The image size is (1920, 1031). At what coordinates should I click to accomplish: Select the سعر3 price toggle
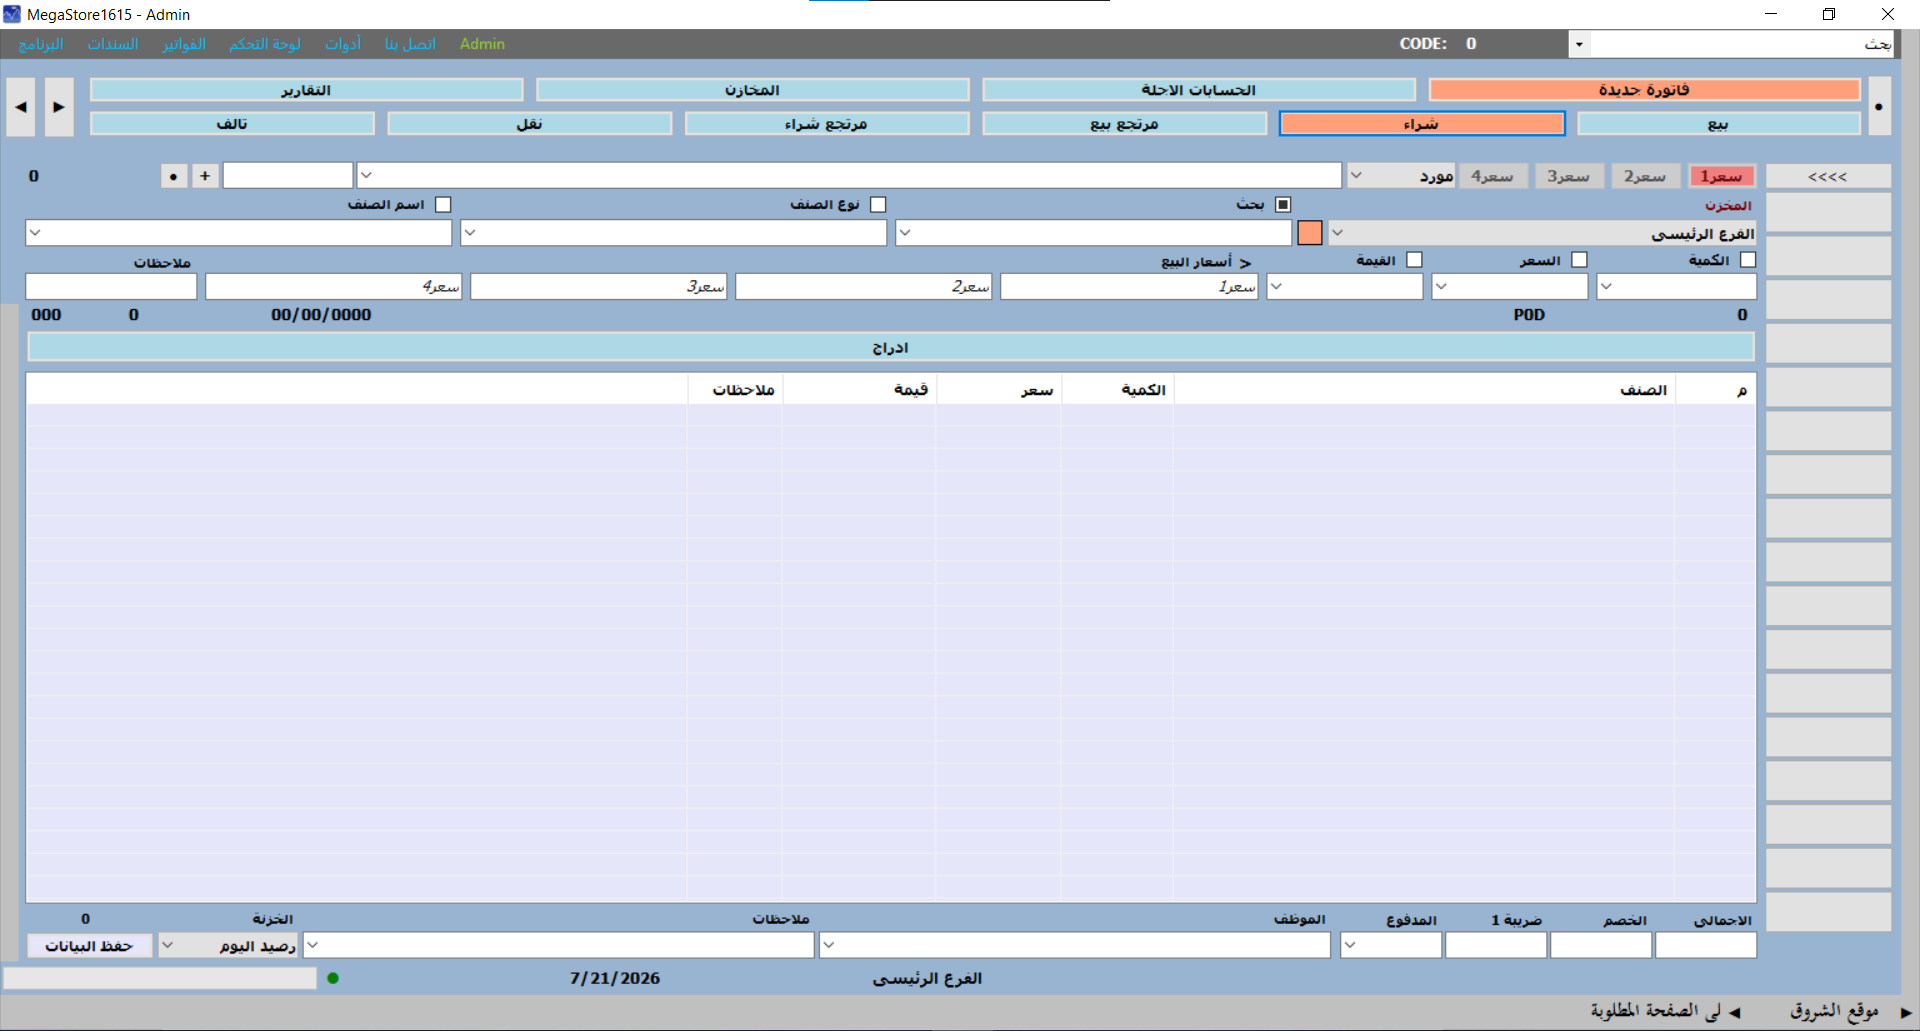1569,176
